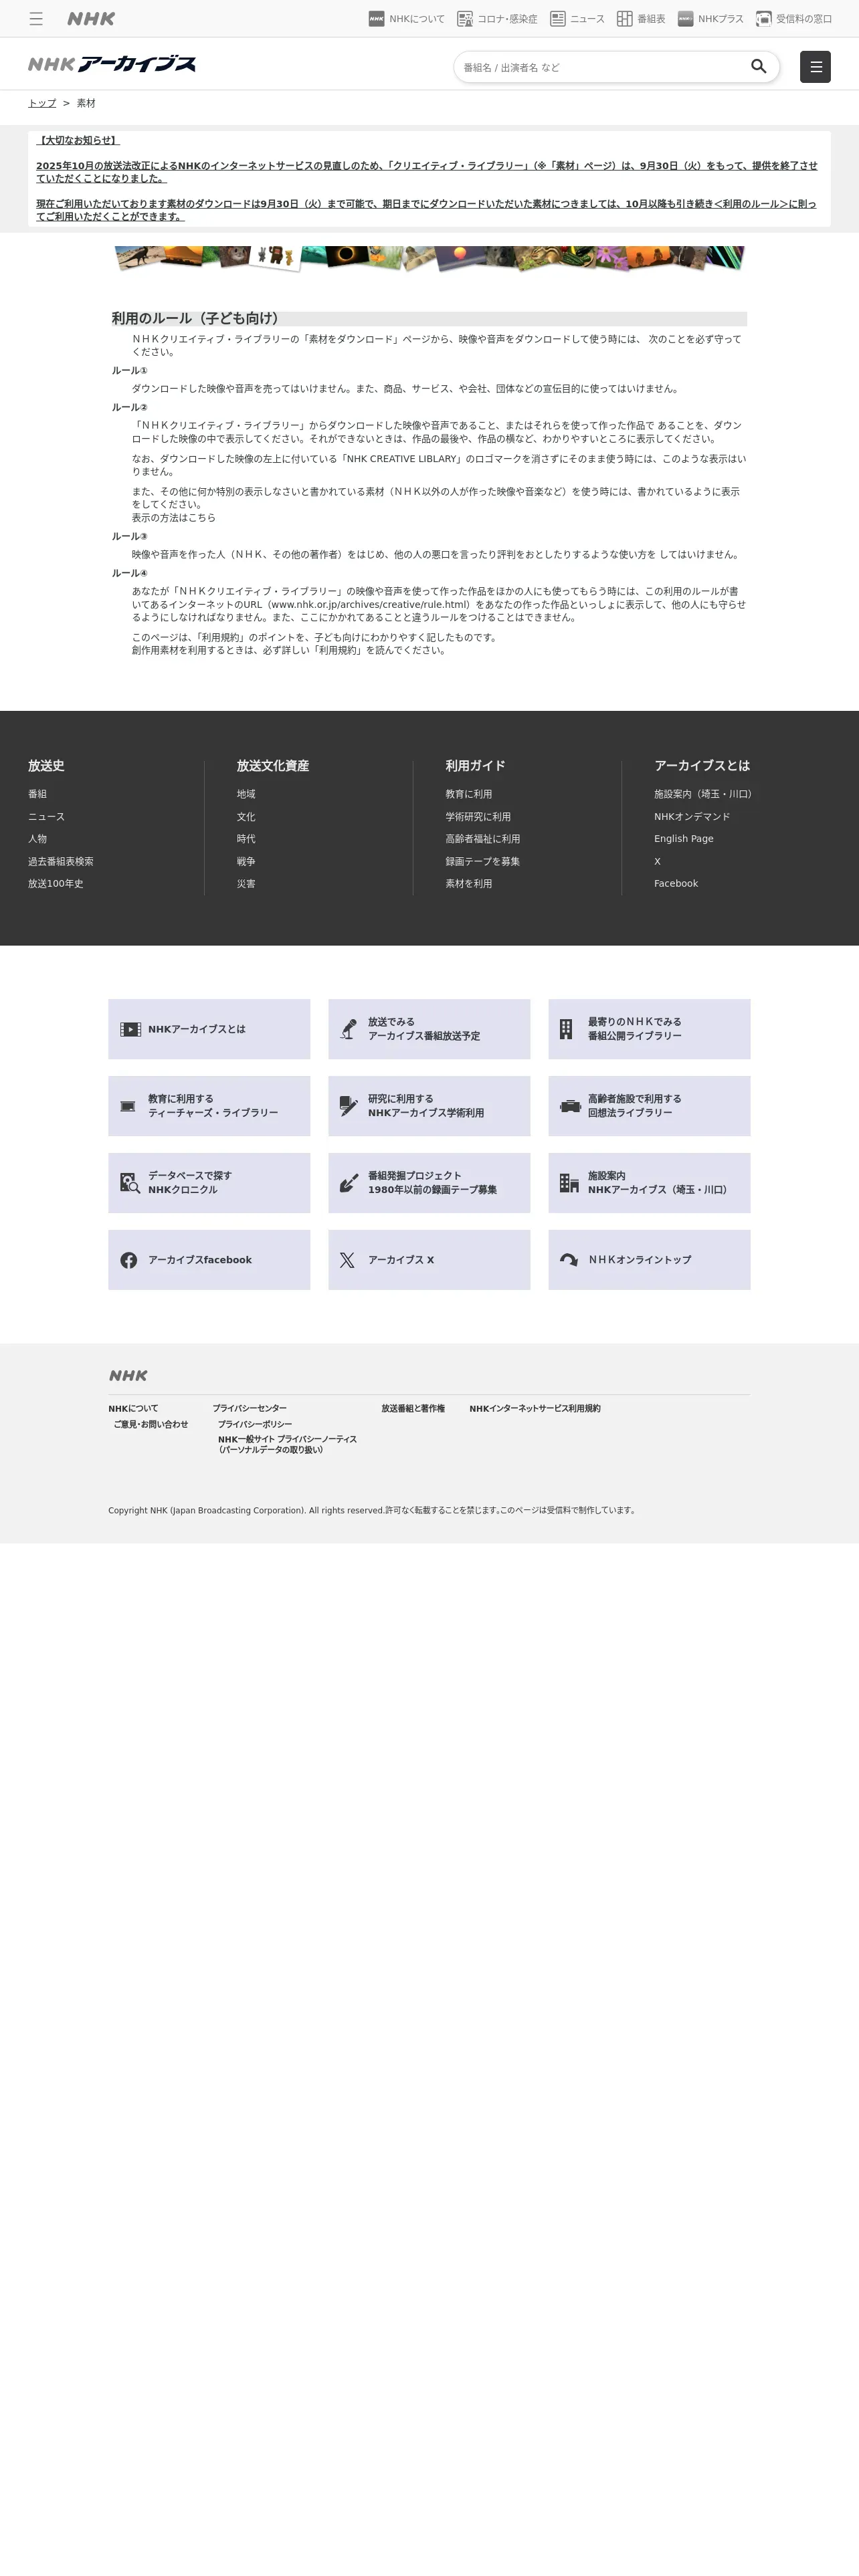This screenshot has width=859, height=2576.
Task: Open ご意見・お問い合わせ link
Action: click(x=151, y=1424)
